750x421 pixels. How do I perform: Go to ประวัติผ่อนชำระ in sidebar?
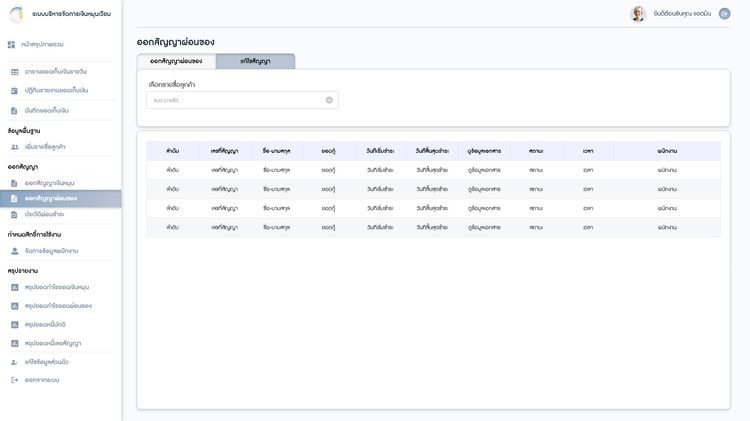(x=45, y=214)
